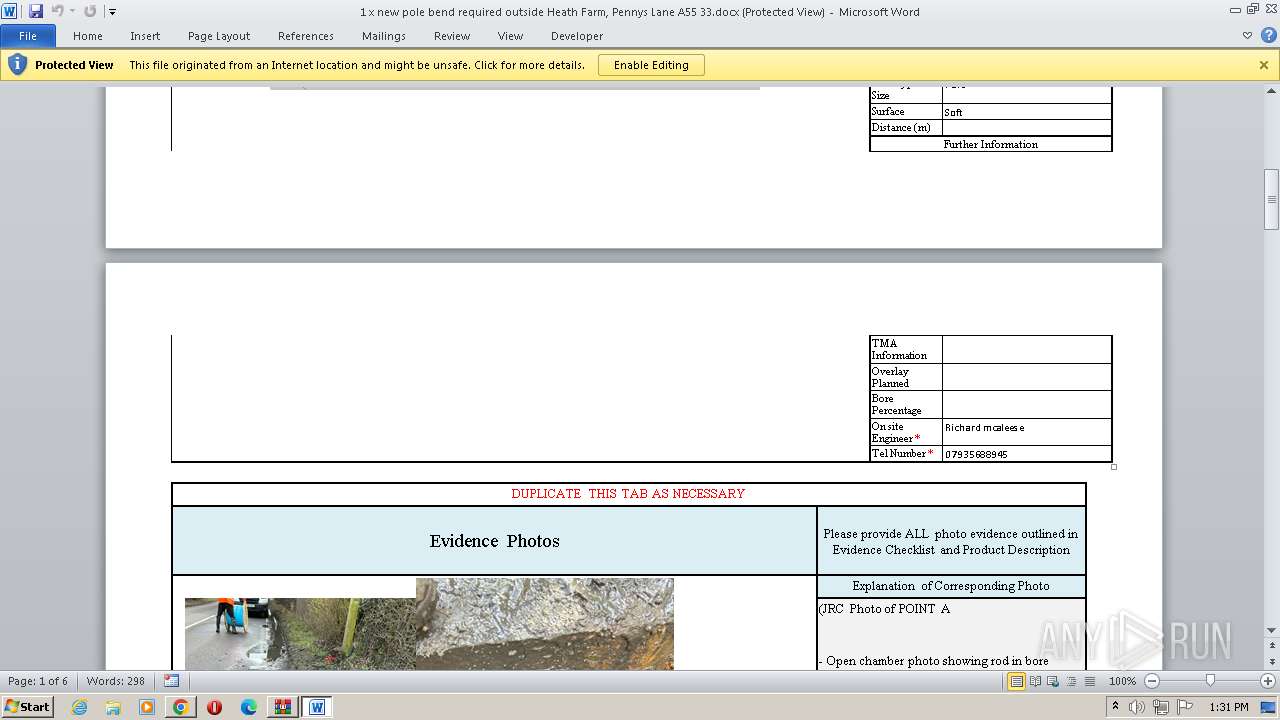Click Words: 298 count in status bar

[x=116, y=681]
